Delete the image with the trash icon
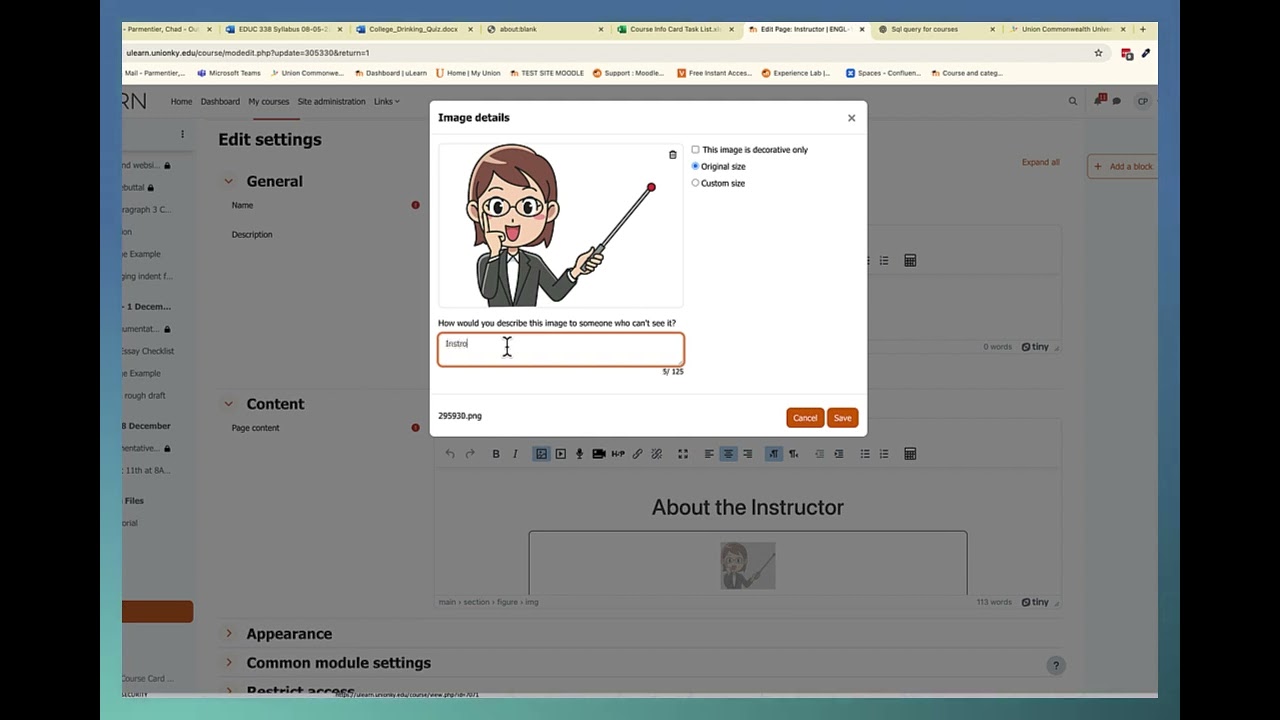 [672, 155]
